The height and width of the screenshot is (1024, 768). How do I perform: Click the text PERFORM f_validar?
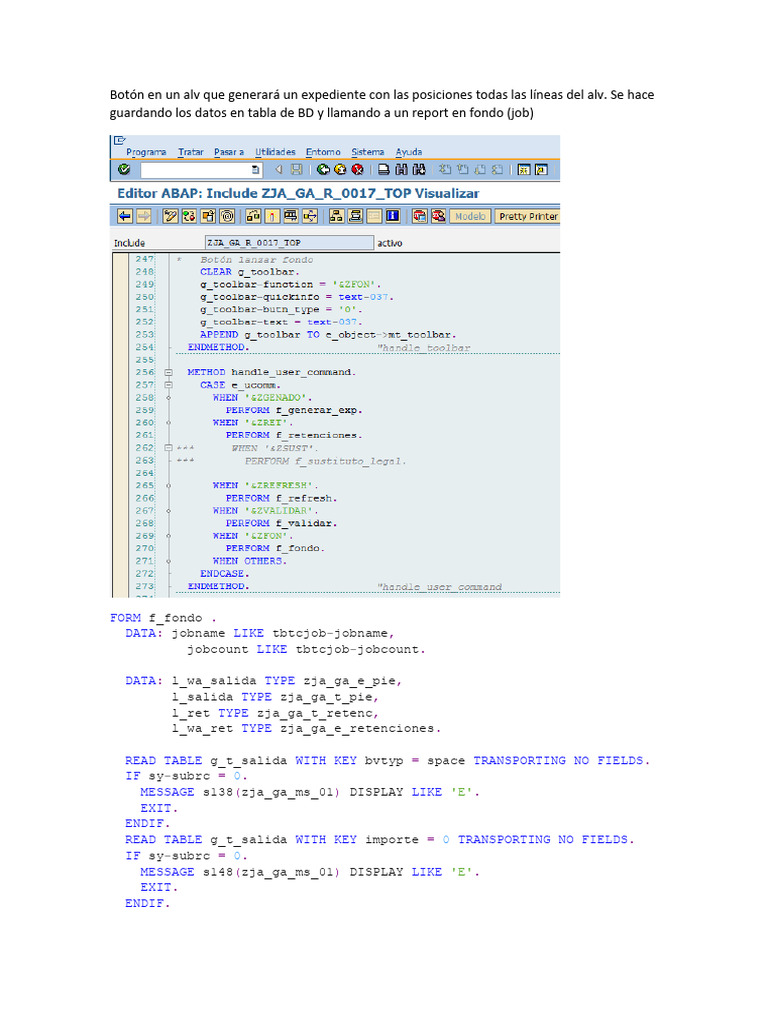pos(281,523)
